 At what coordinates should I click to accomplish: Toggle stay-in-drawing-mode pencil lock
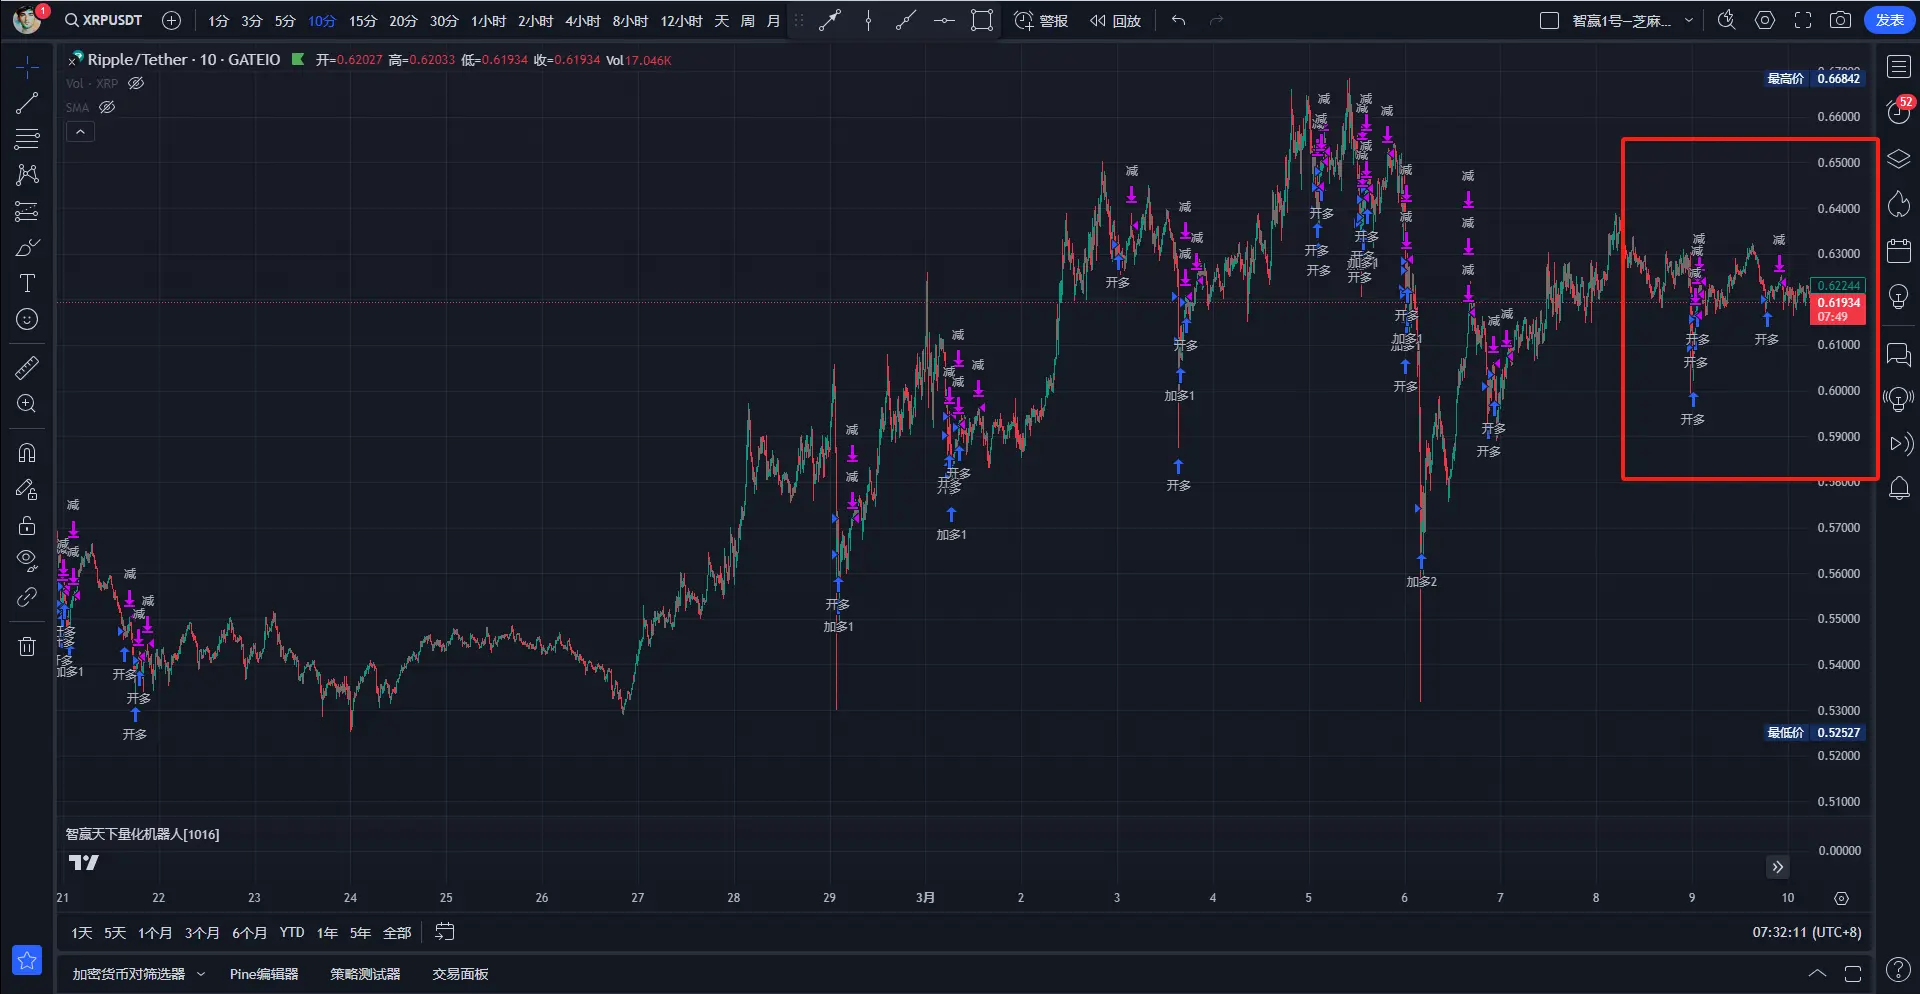click(27, 489)
